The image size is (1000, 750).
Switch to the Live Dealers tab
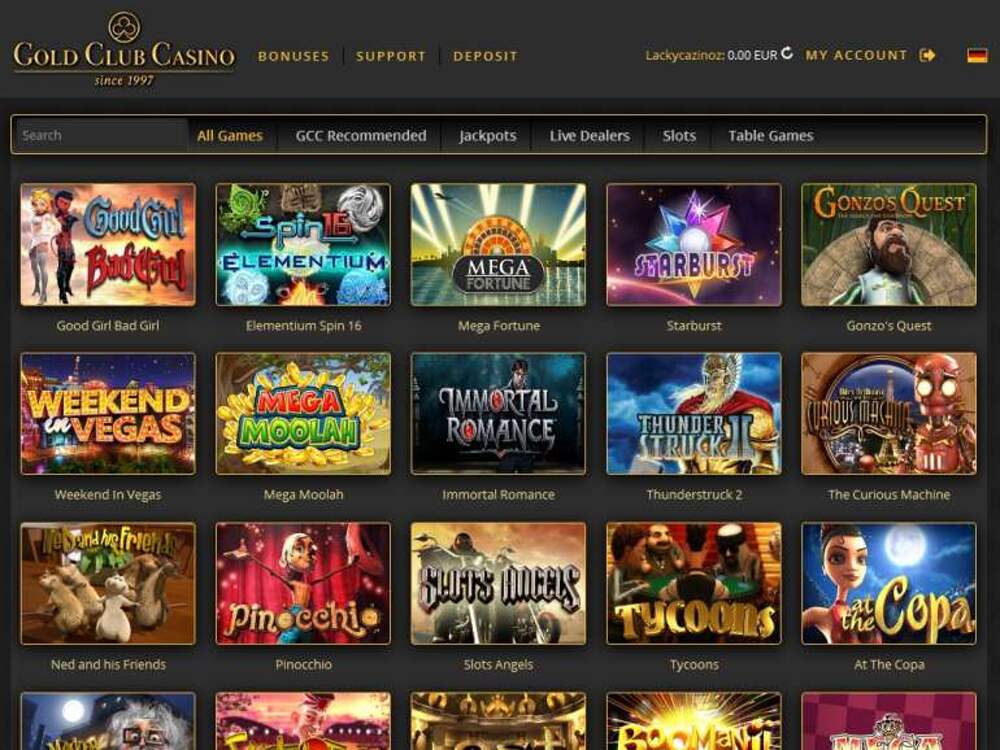pos(589,135)
